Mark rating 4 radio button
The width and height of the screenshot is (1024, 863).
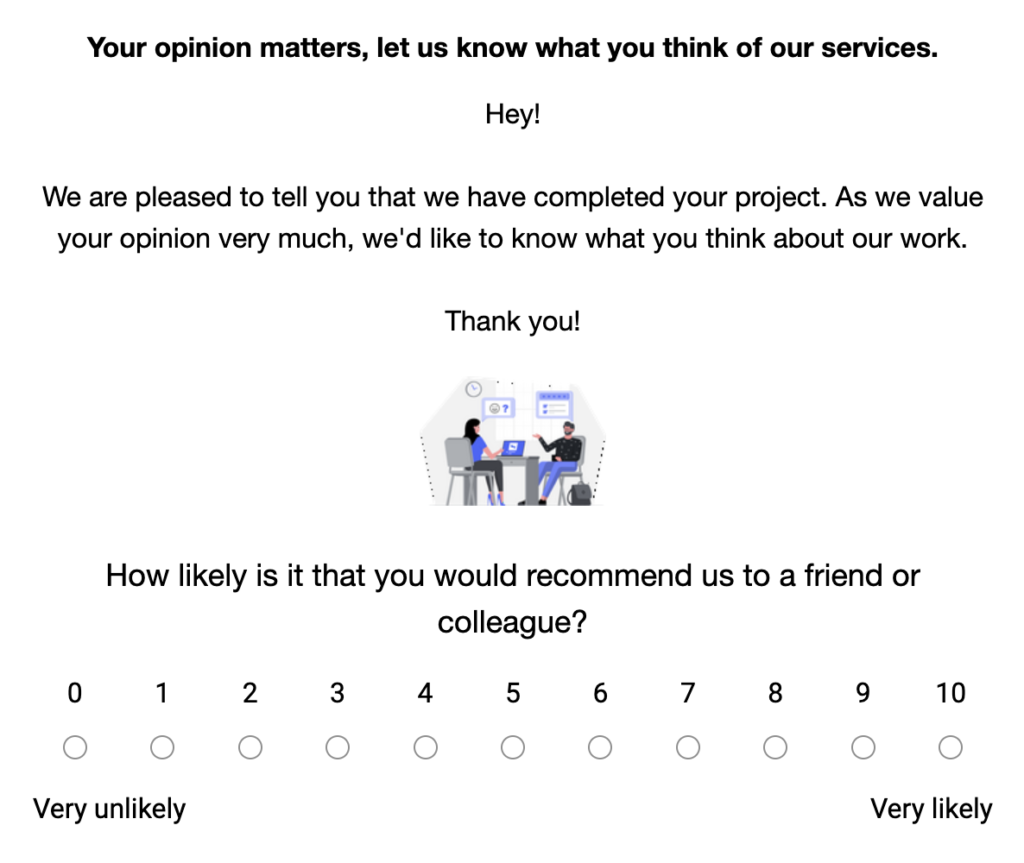coord(425,747)
